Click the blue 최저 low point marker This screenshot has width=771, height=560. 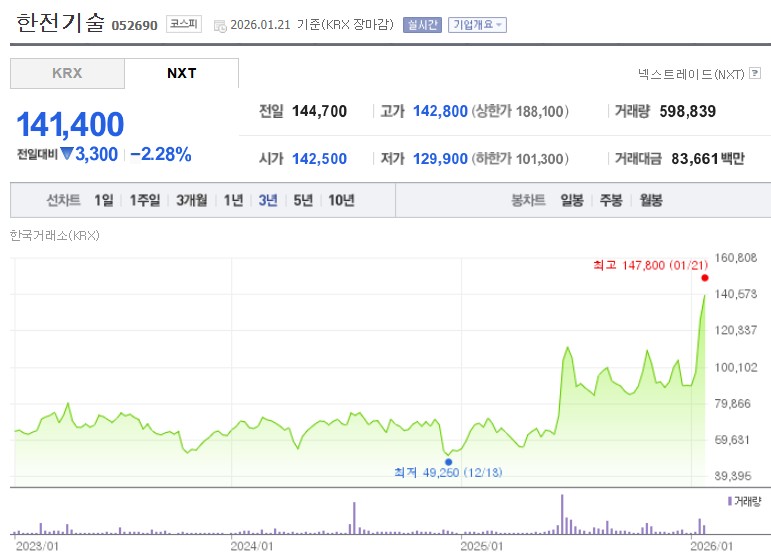[x=448, y=462]
